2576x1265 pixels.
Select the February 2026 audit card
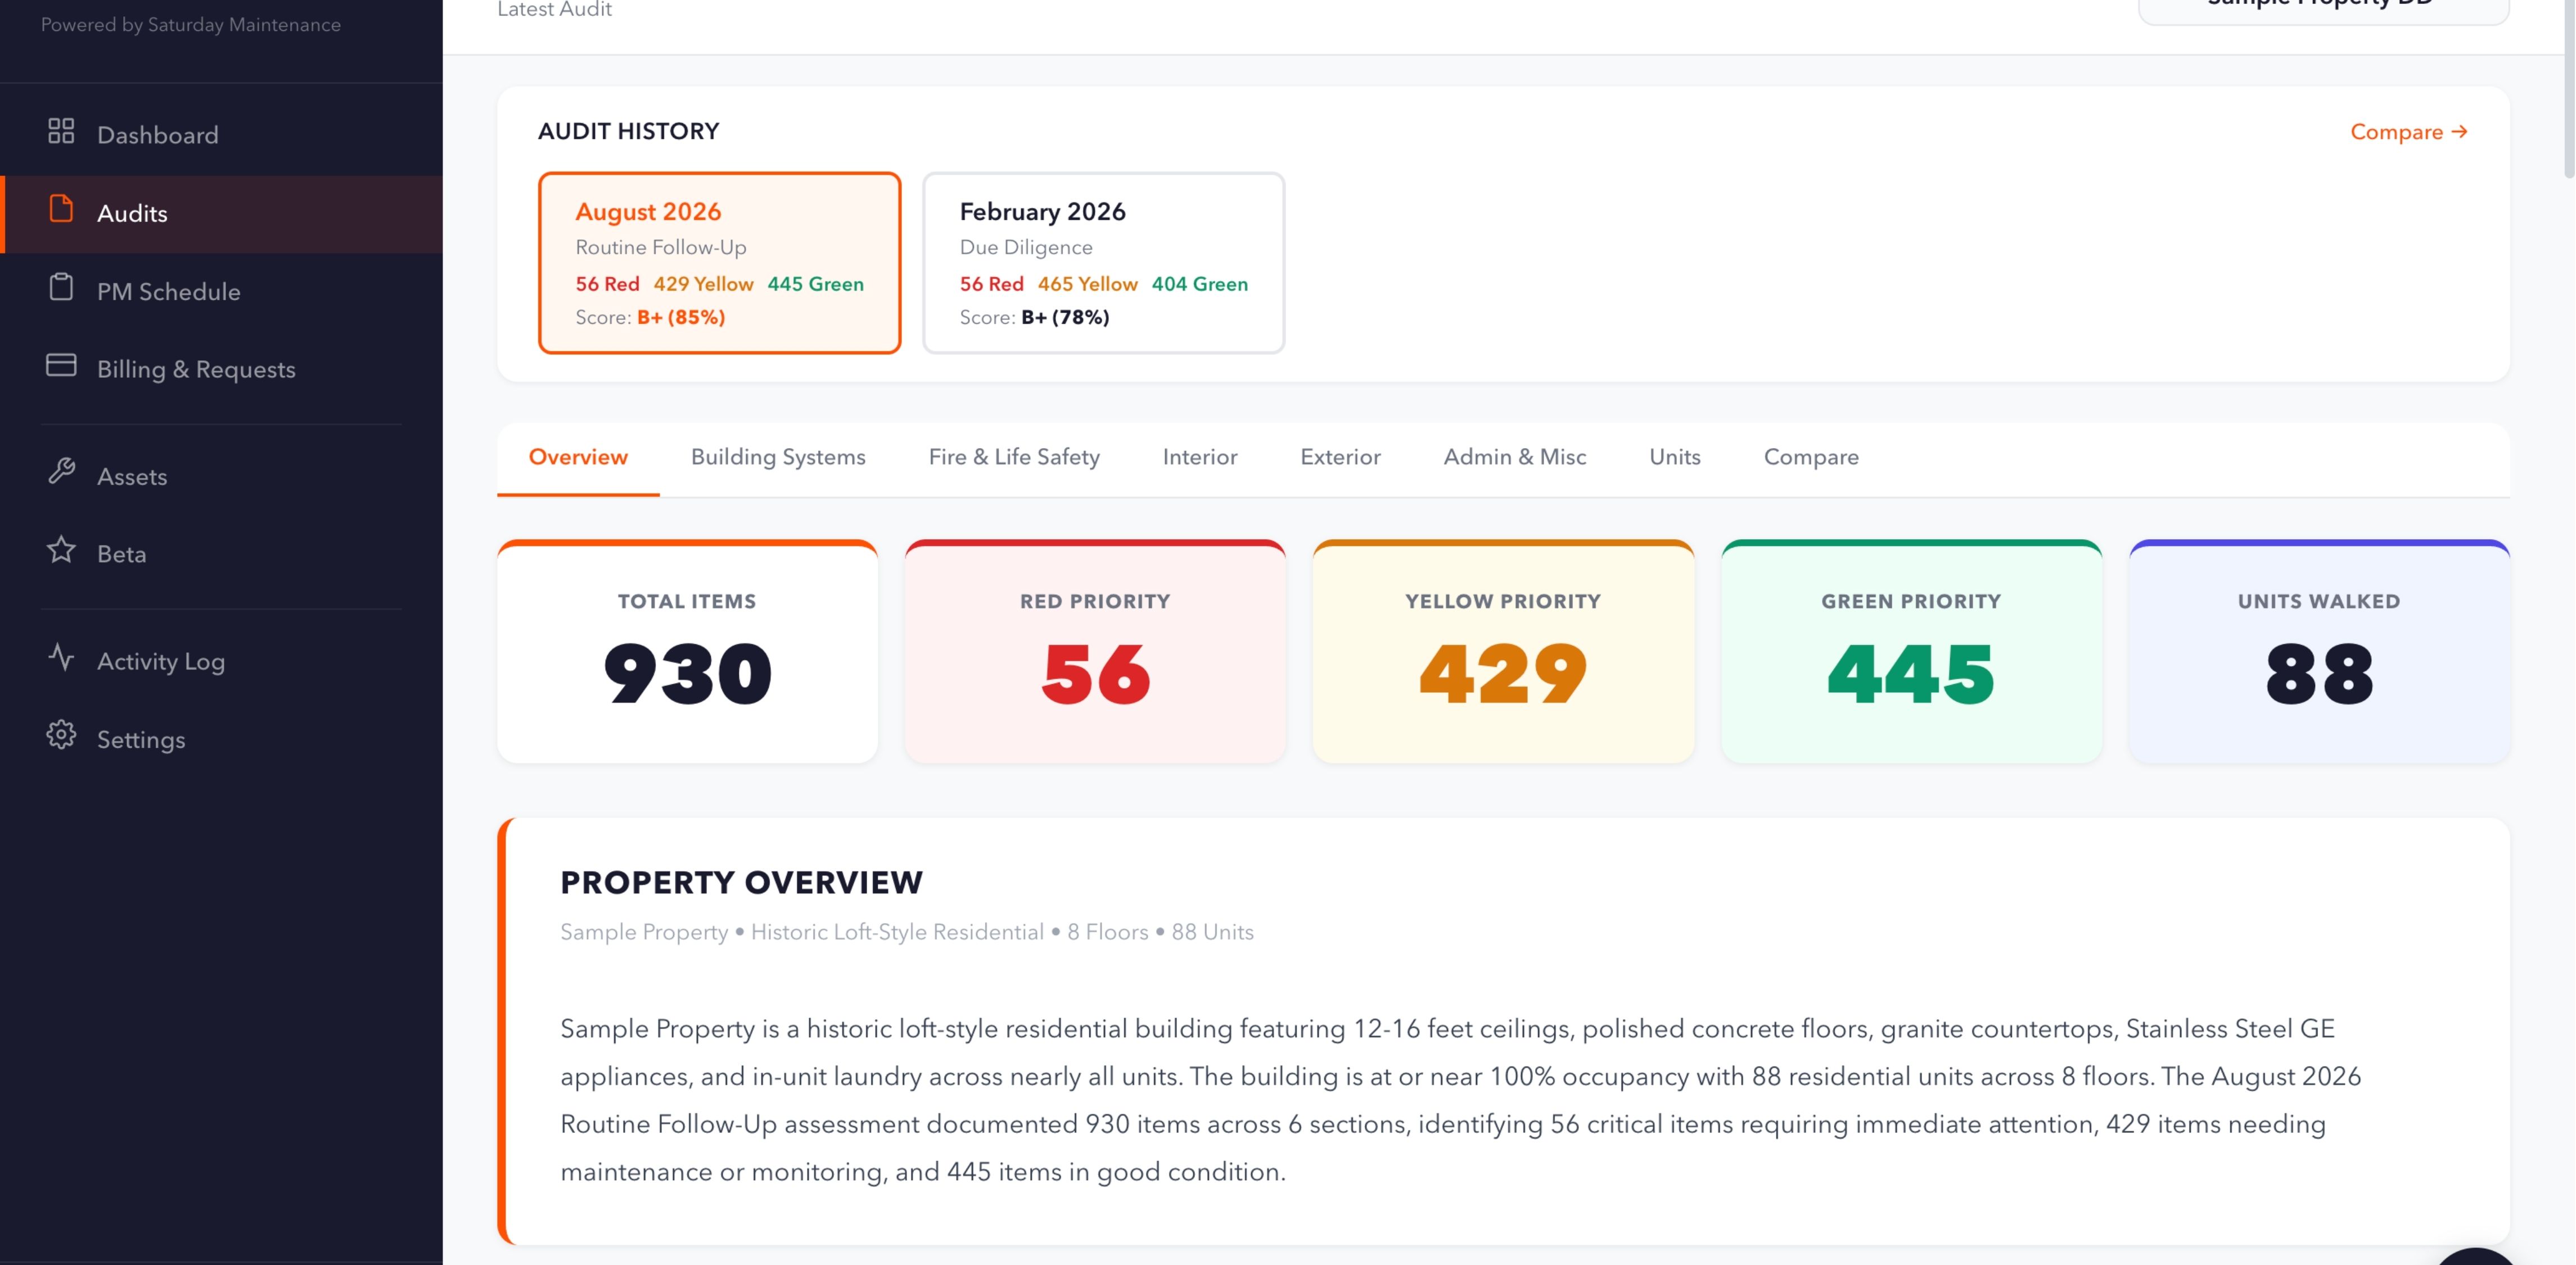tap(1103, 263)
